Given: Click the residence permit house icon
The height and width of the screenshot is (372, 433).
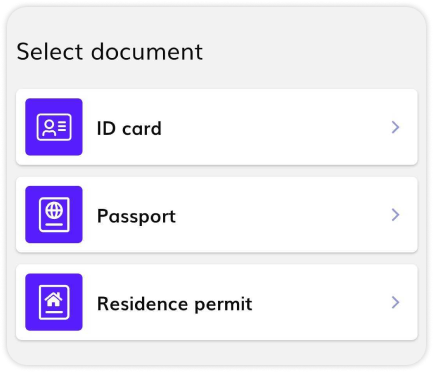Looking at the screenshot, I should (x=54, y=302).
